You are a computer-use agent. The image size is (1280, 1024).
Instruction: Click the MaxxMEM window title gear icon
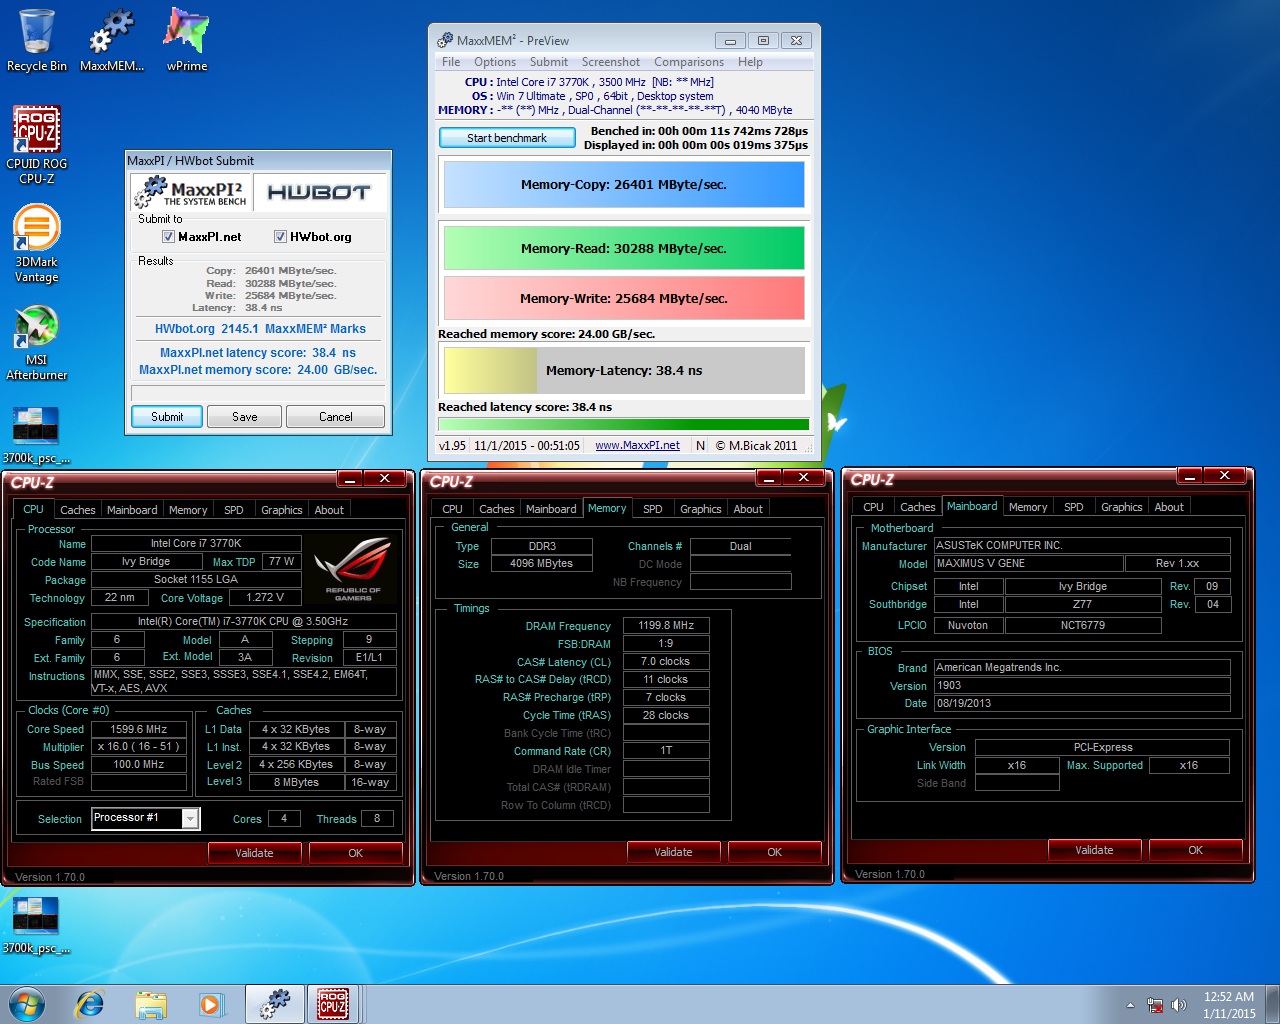pos(445,40)
